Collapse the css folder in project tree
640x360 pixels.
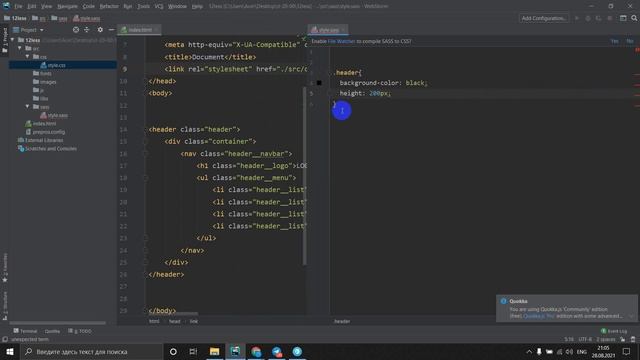point(27,57)
